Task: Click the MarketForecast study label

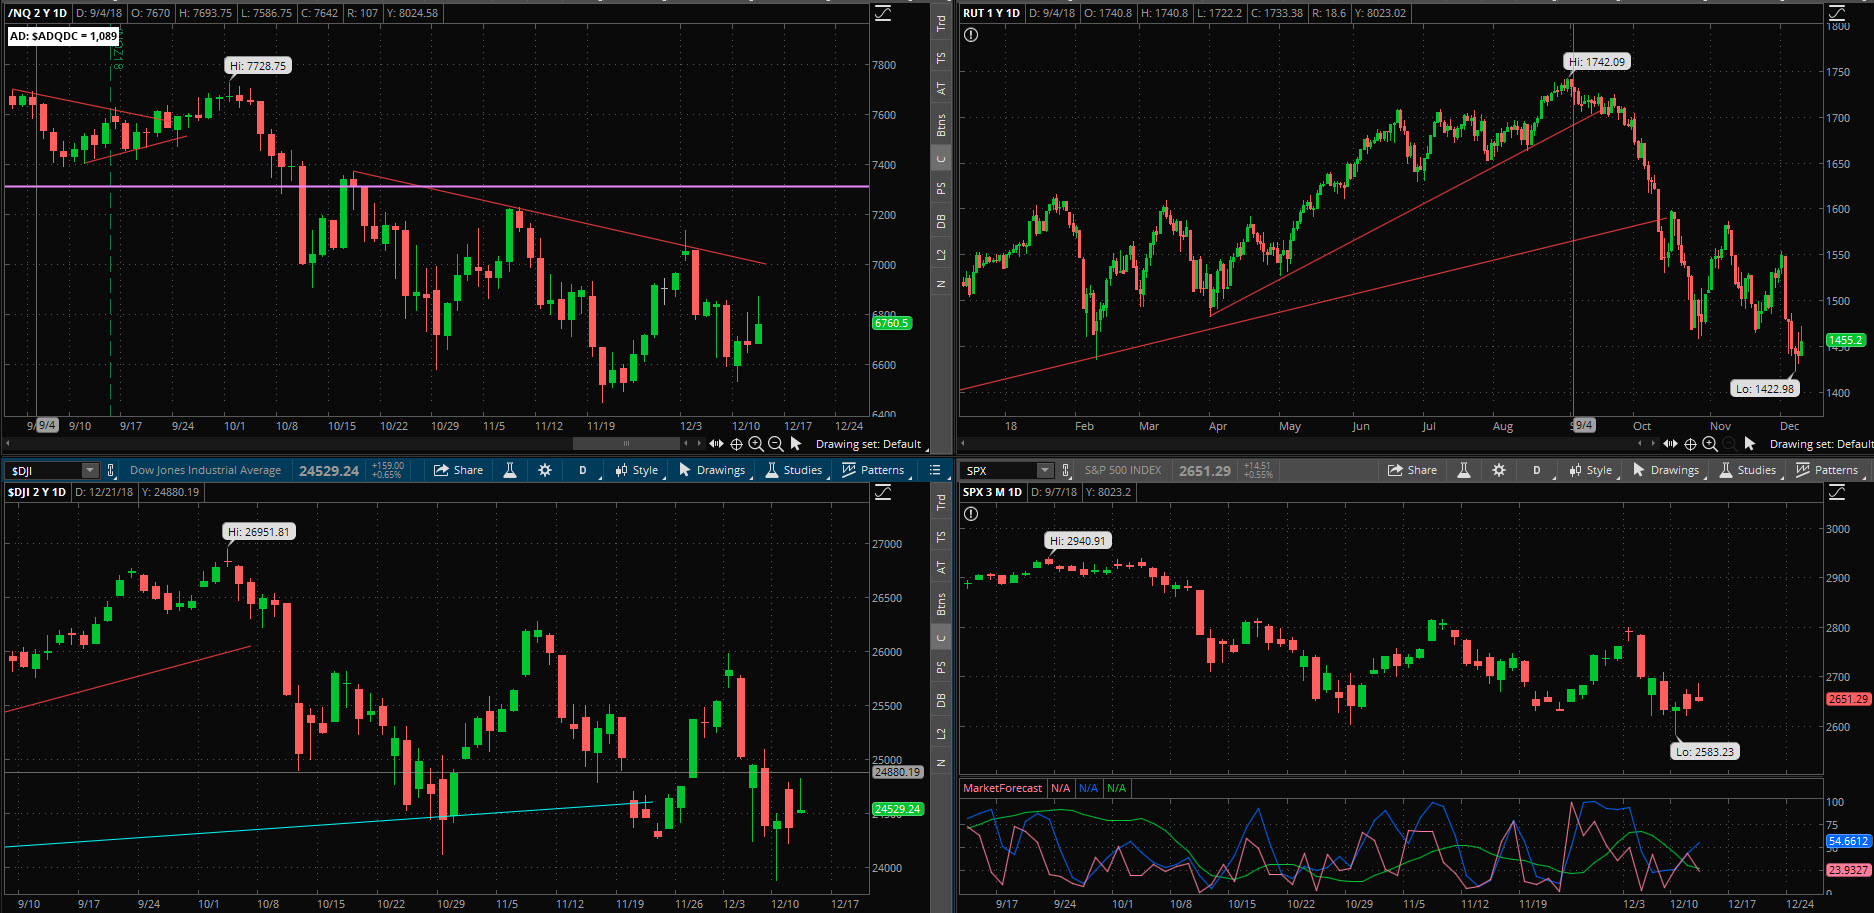Action: click(x=1002, y=788)
